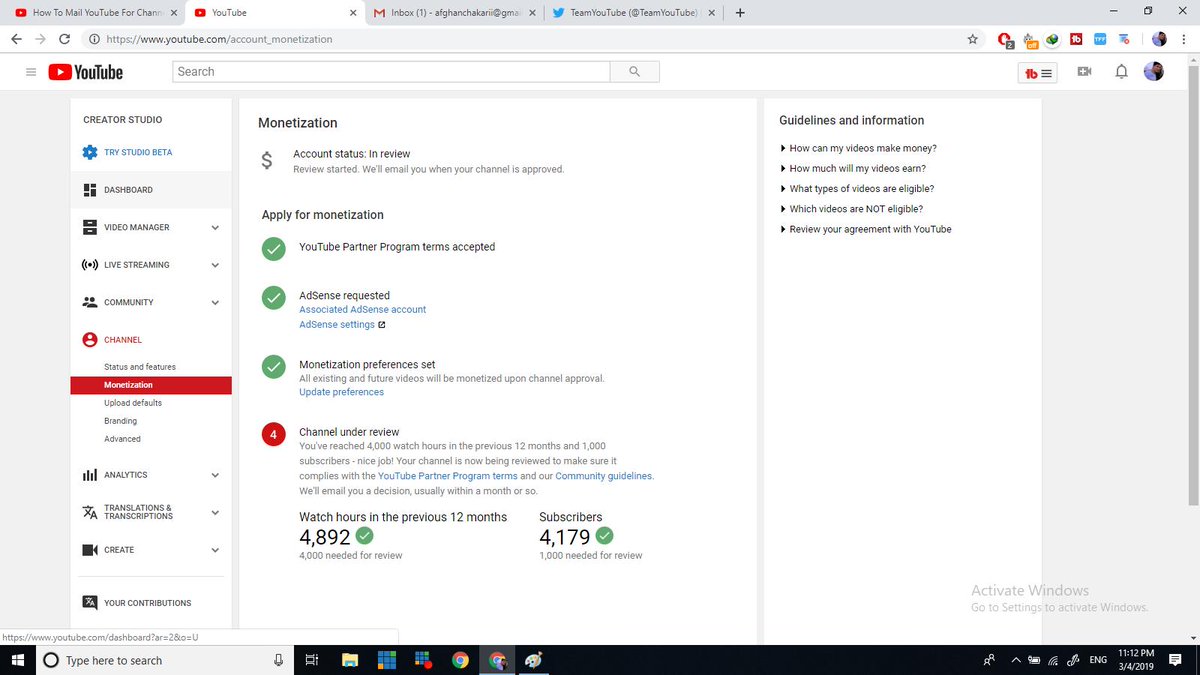Click the red extension icon with badge 2
1200x675 pixels.
(1004, 40)
